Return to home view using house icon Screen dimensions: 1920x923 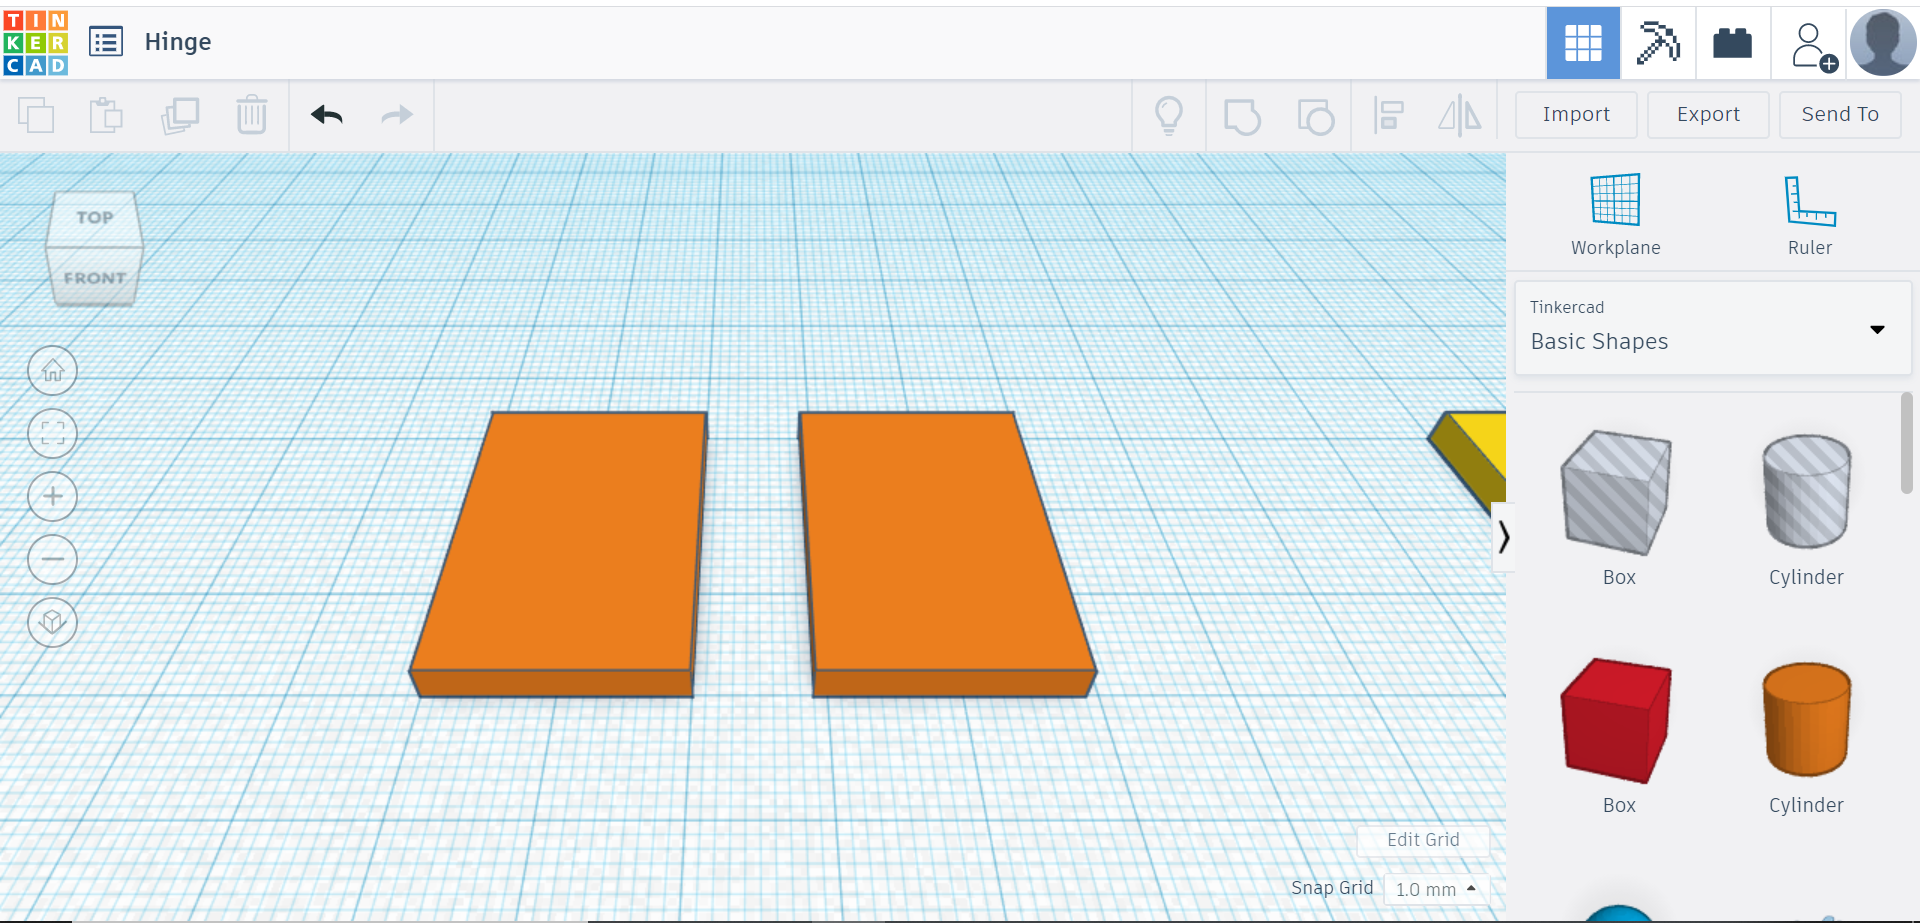52,370
